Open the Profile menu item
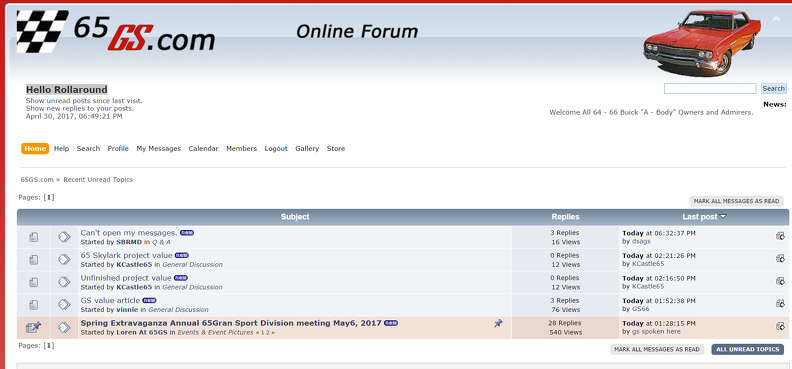Screen dimensions: 792x369 coord(118,148)
